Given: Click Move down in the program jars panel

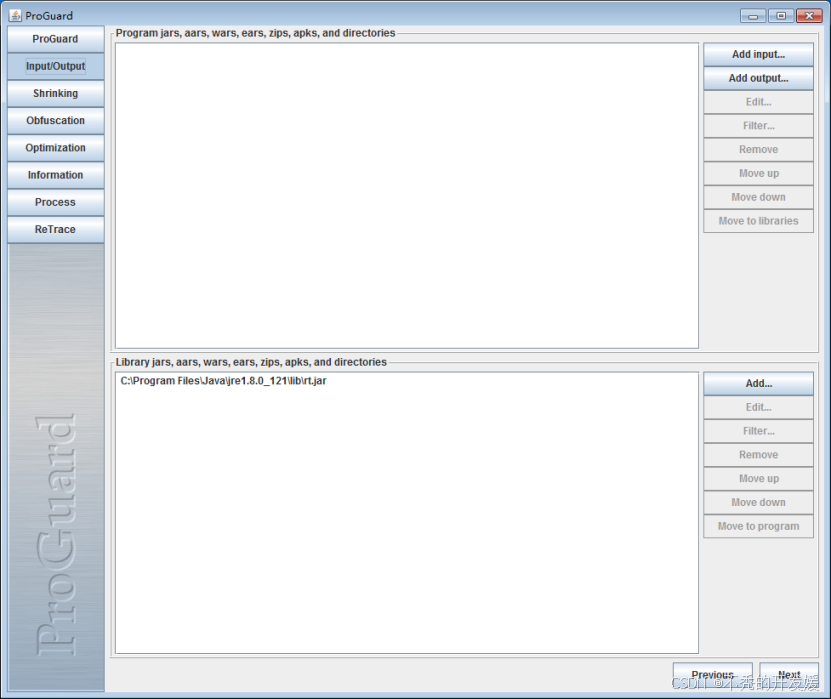Looking at the screenshot, I should tap(758, 197).
